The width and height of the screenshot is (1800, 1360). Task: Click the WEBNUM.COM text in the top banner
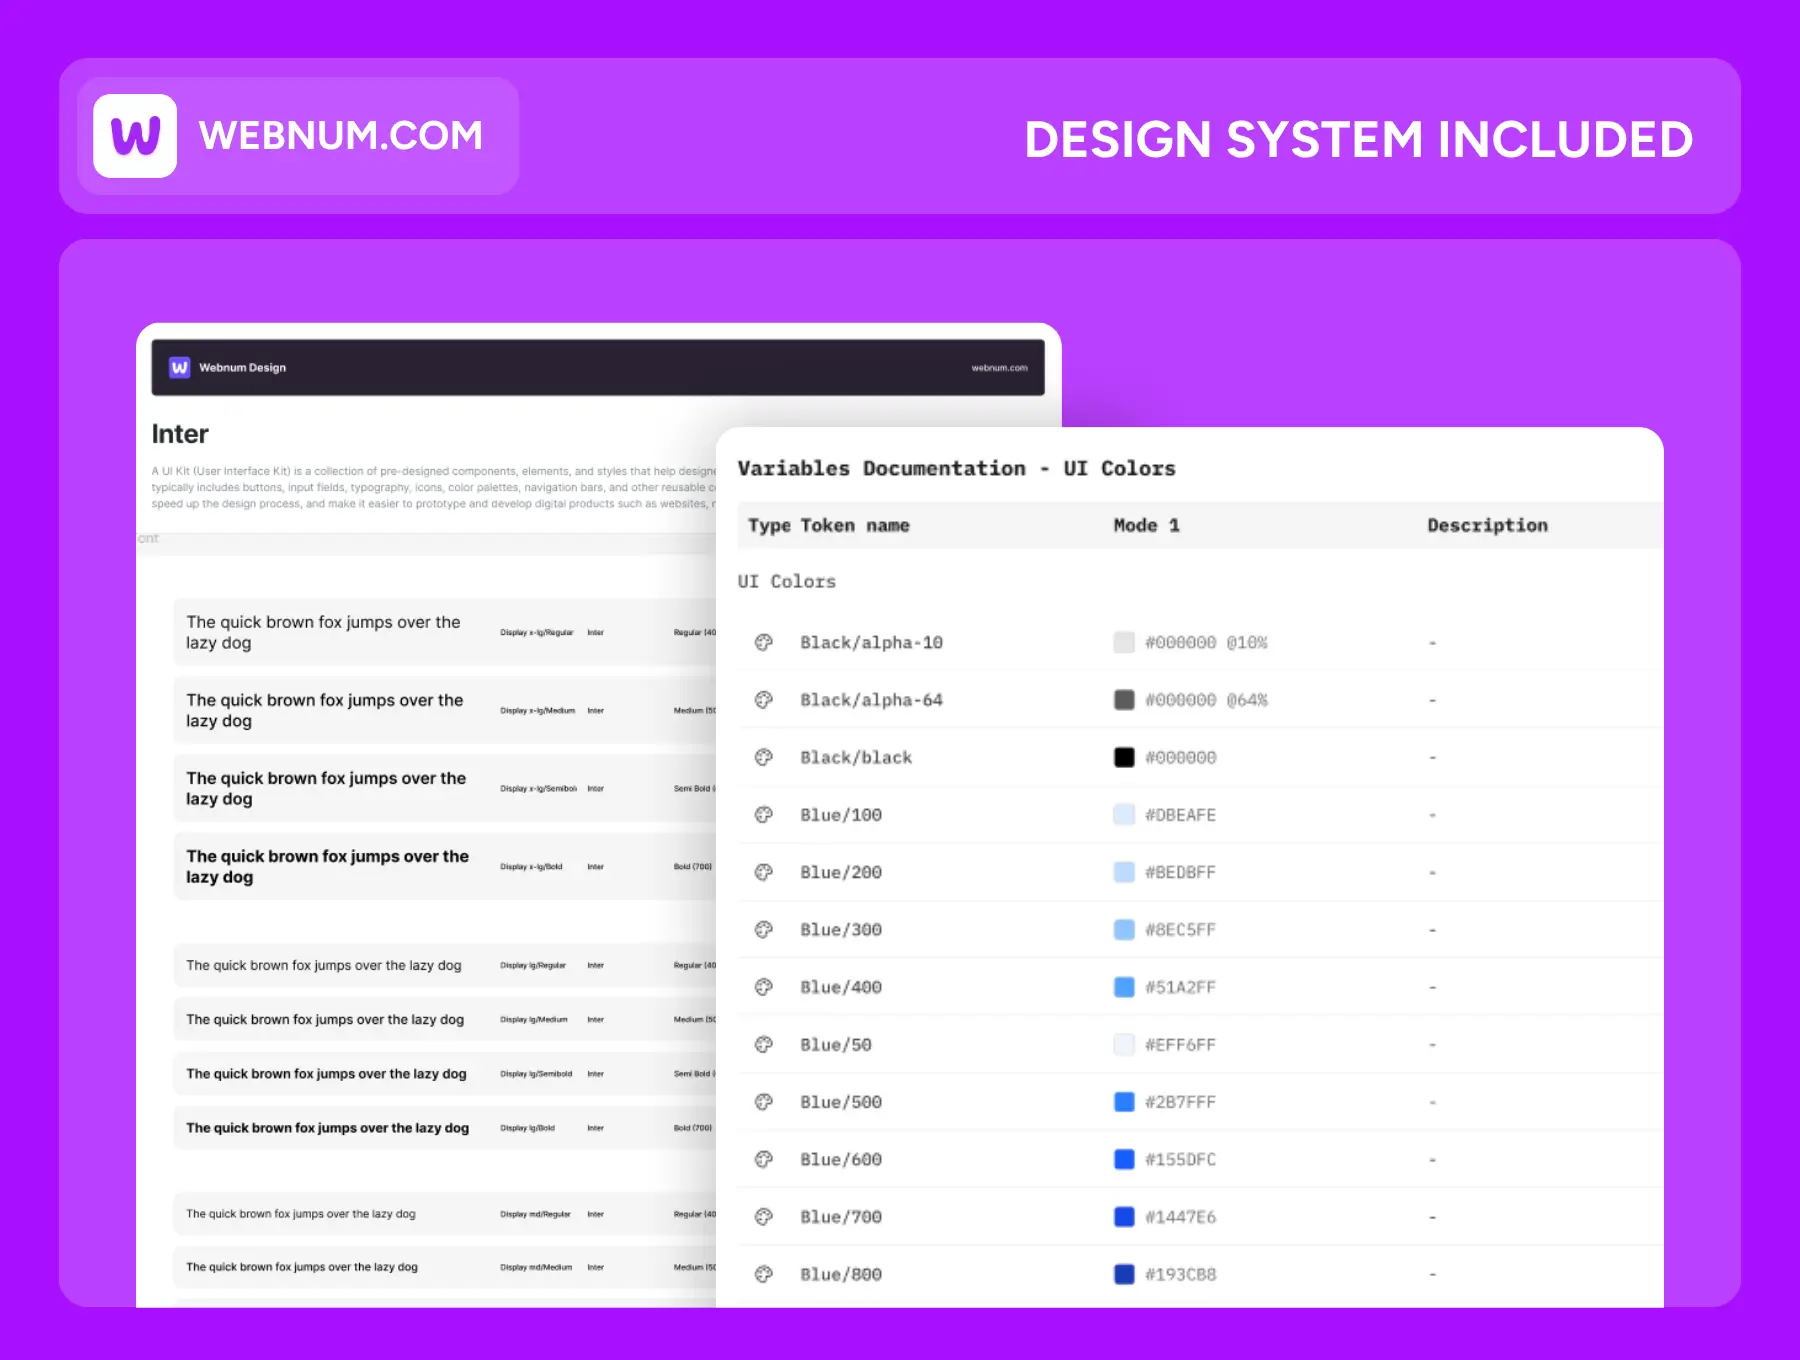(341, 136)
